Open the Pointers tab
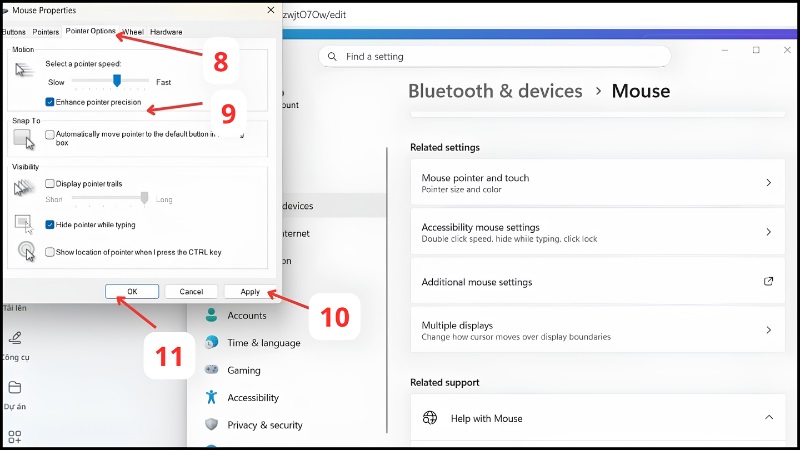The image size is (800, 450). click(x=45, y=32)
